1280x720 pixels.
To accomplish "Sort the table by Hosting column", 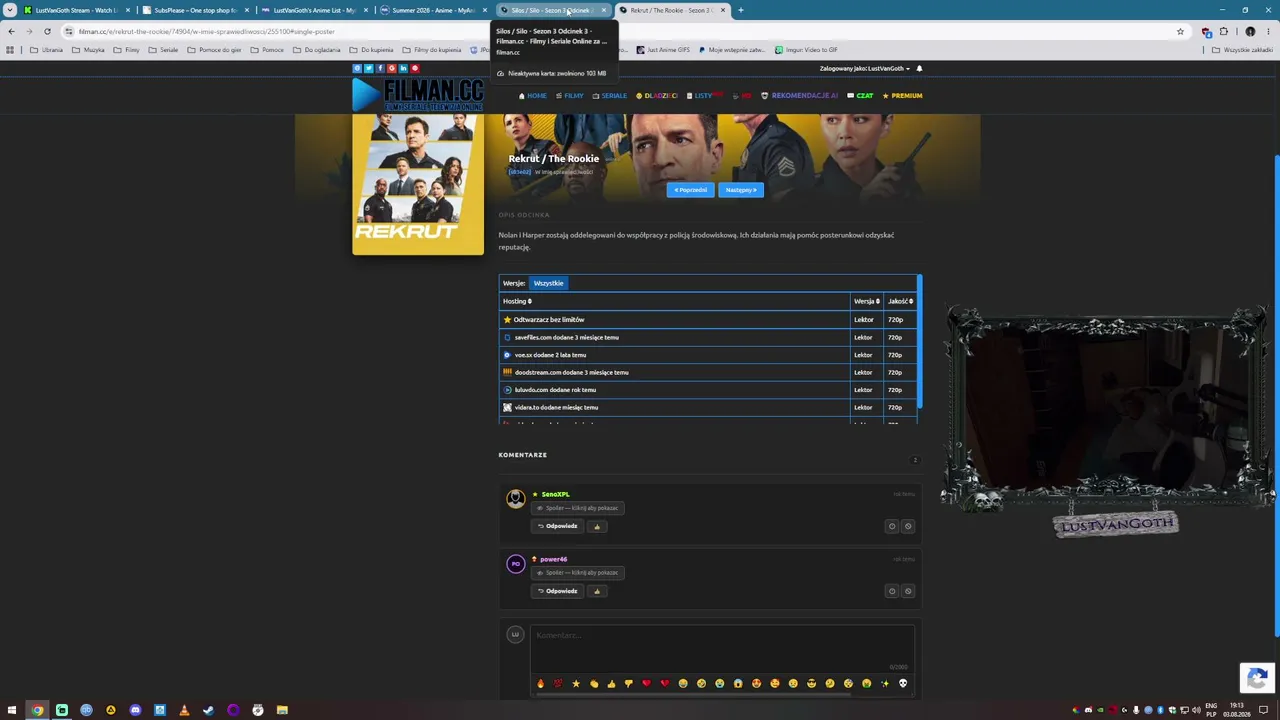I will [x=517, y=301].
